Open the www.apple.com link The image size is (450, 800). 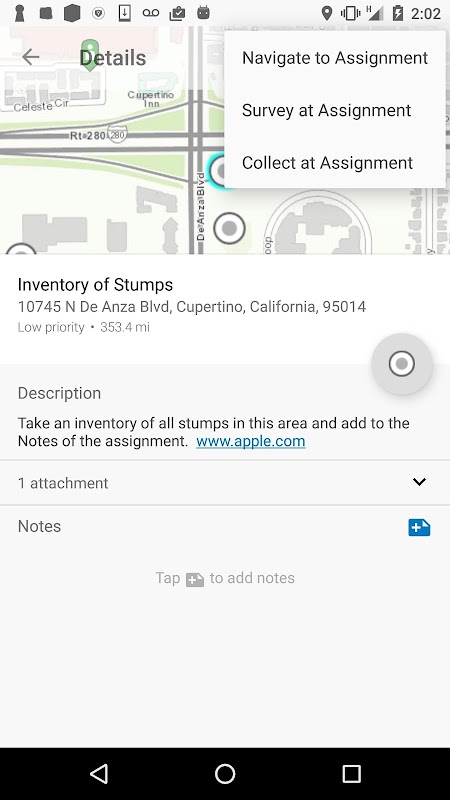pyautogui.click(x=251, y=441)
